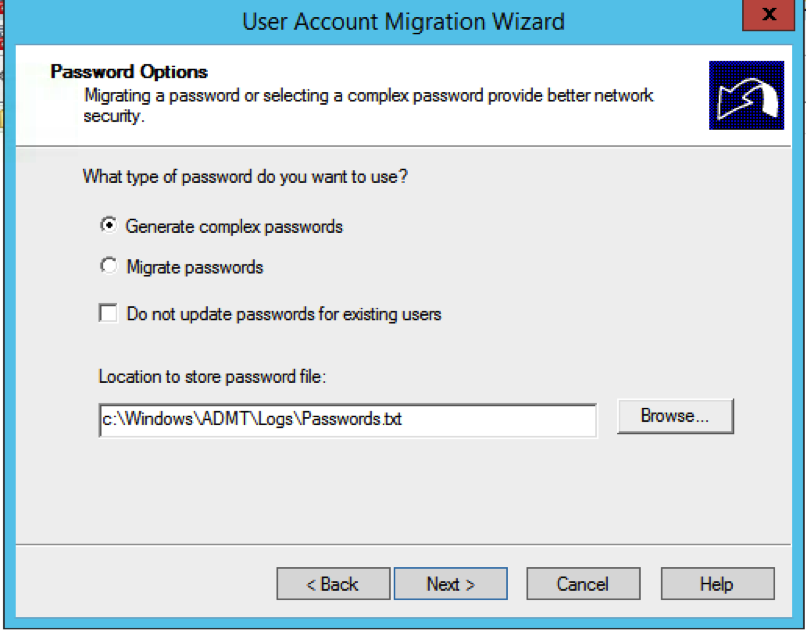Choose the Migrate passwords radio circle

(x=108, y=267)
